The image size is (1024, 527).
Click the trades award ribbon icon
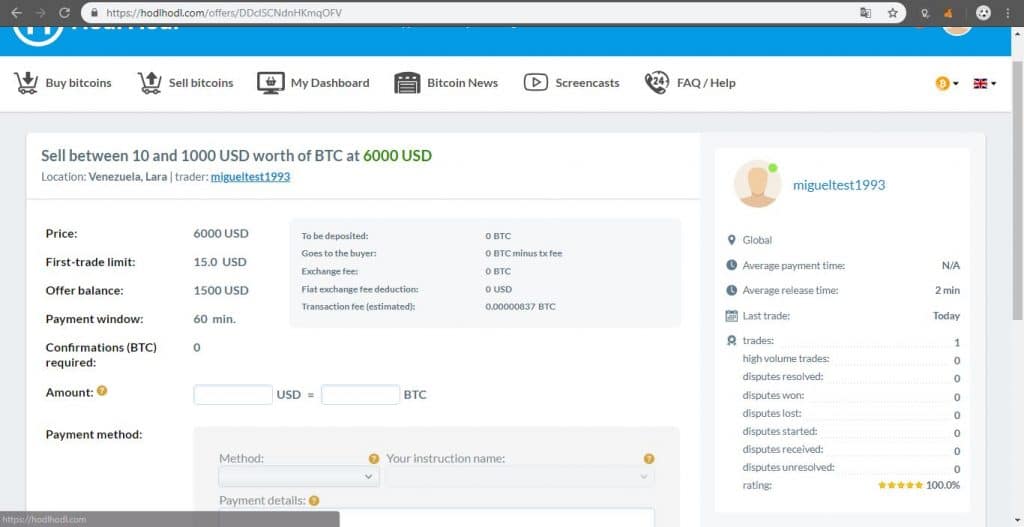pos(731,341)
